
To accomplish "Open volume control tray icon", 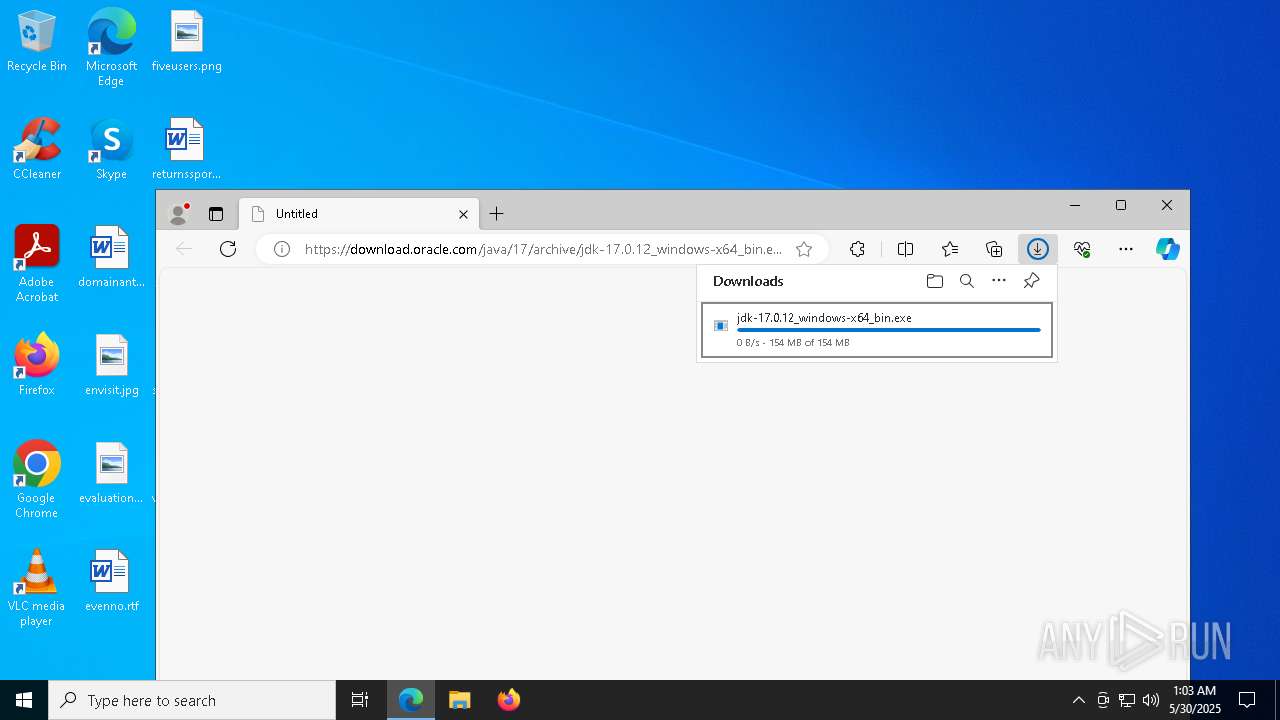I will [x=1151, y=700].
